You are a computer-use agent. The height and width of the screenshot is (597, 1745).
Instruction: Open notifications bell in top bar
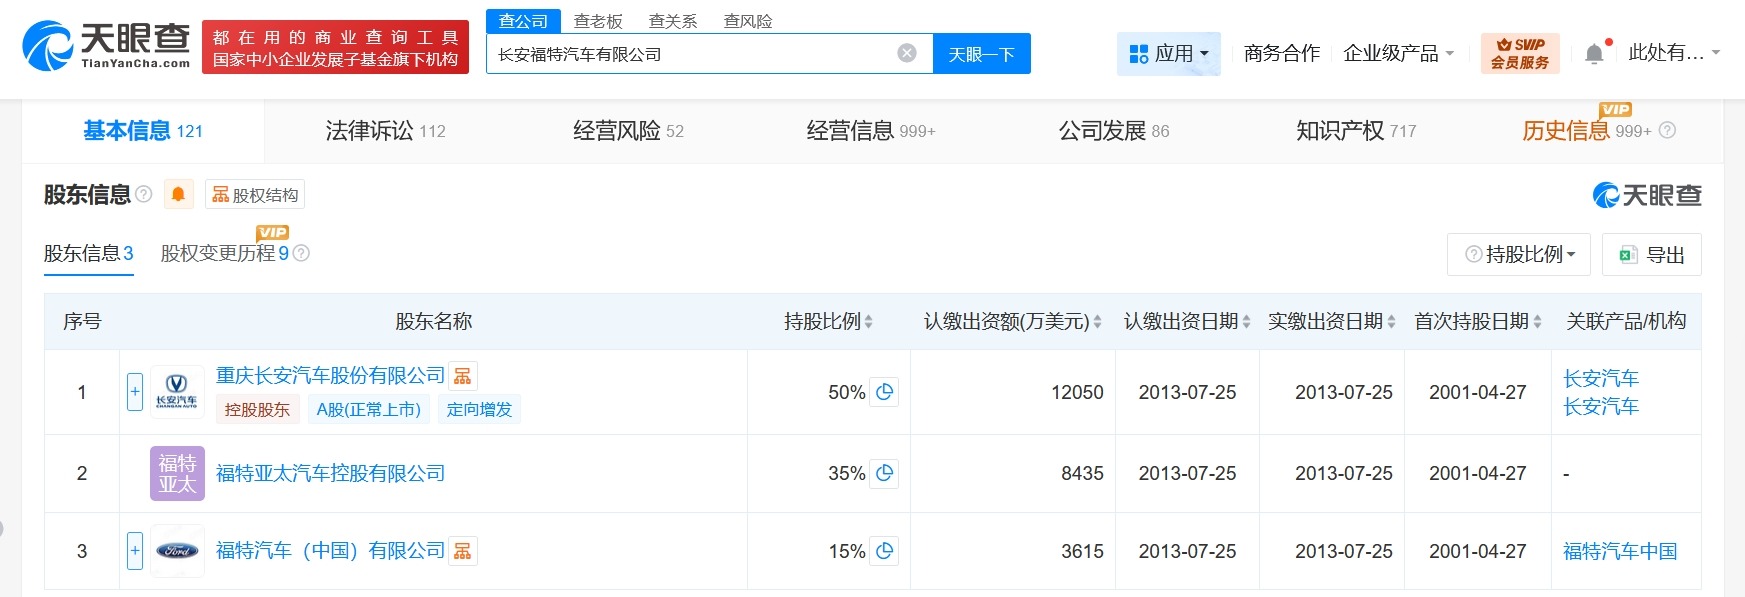(x=1594, y=54)
